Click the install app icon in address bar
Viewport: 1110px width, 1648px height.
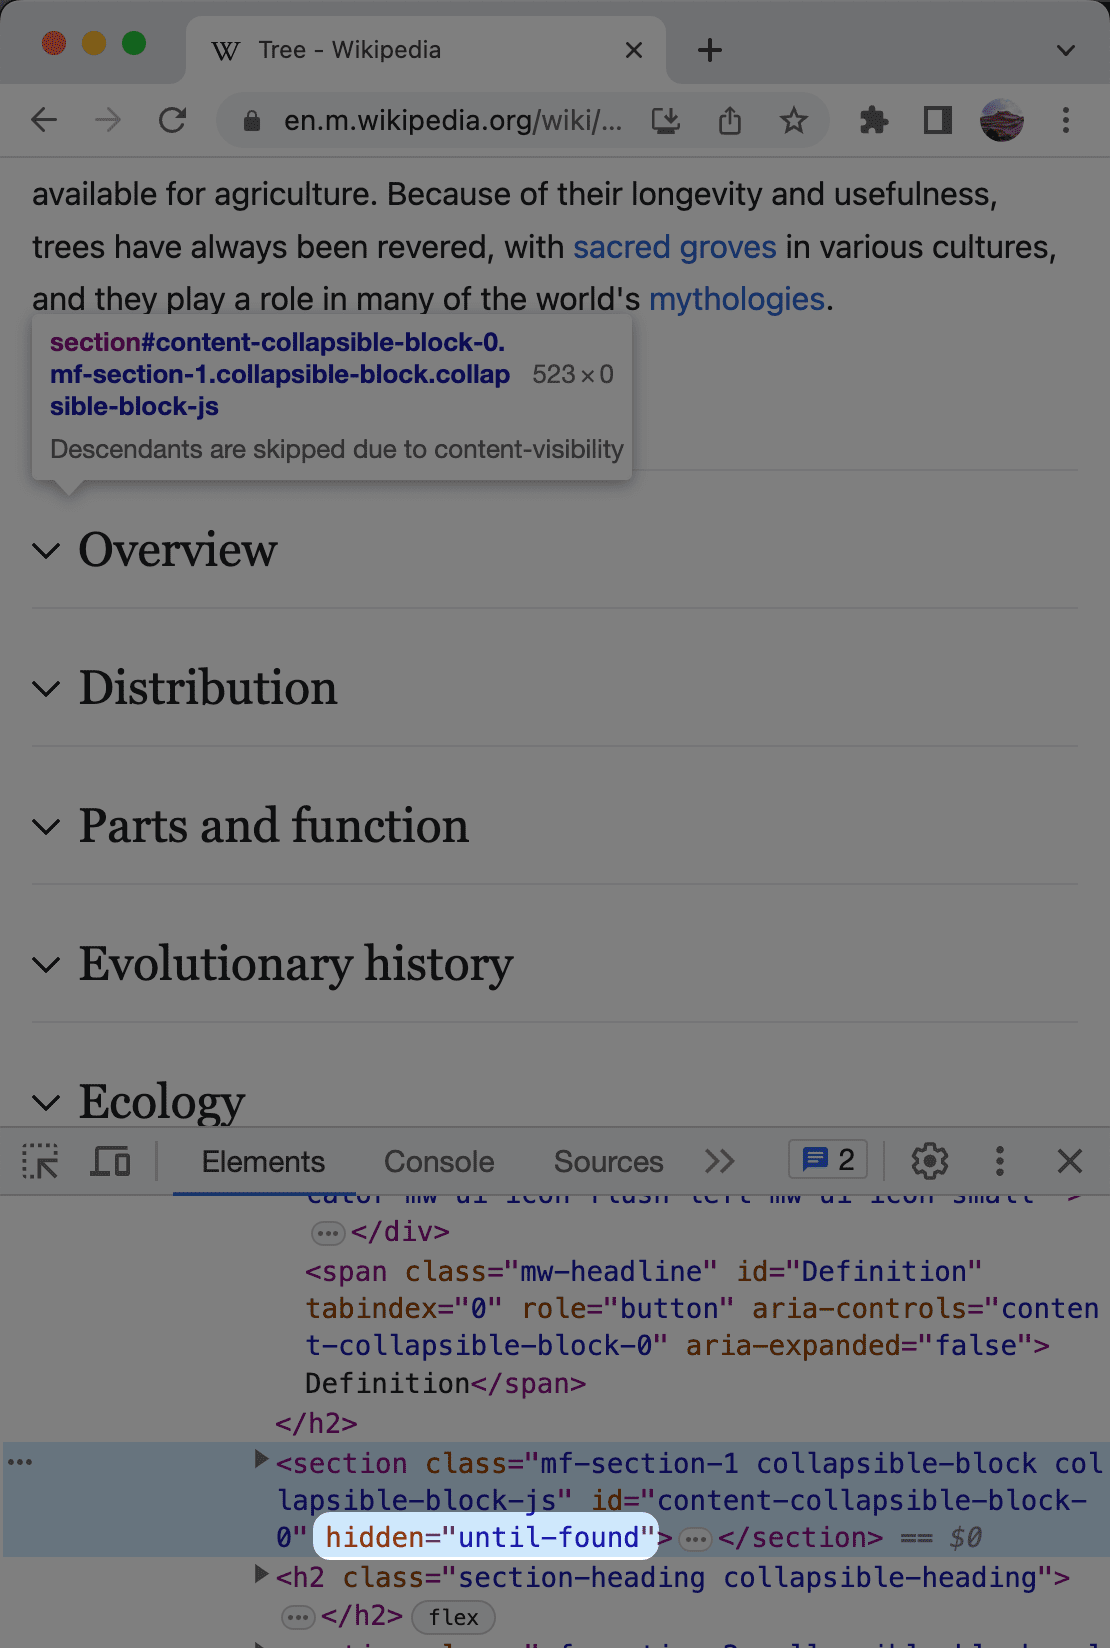pos(666,121)
